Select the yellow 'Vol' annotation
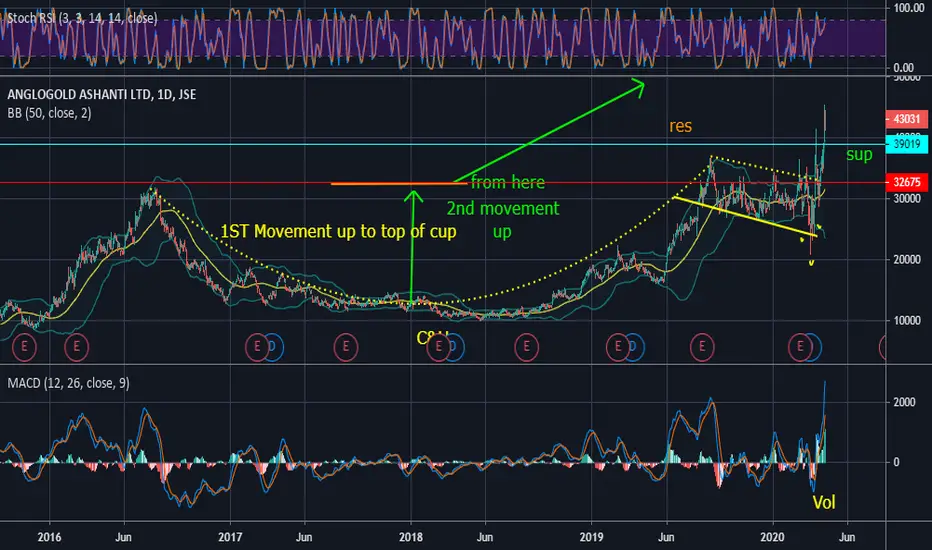 [824, 502]
